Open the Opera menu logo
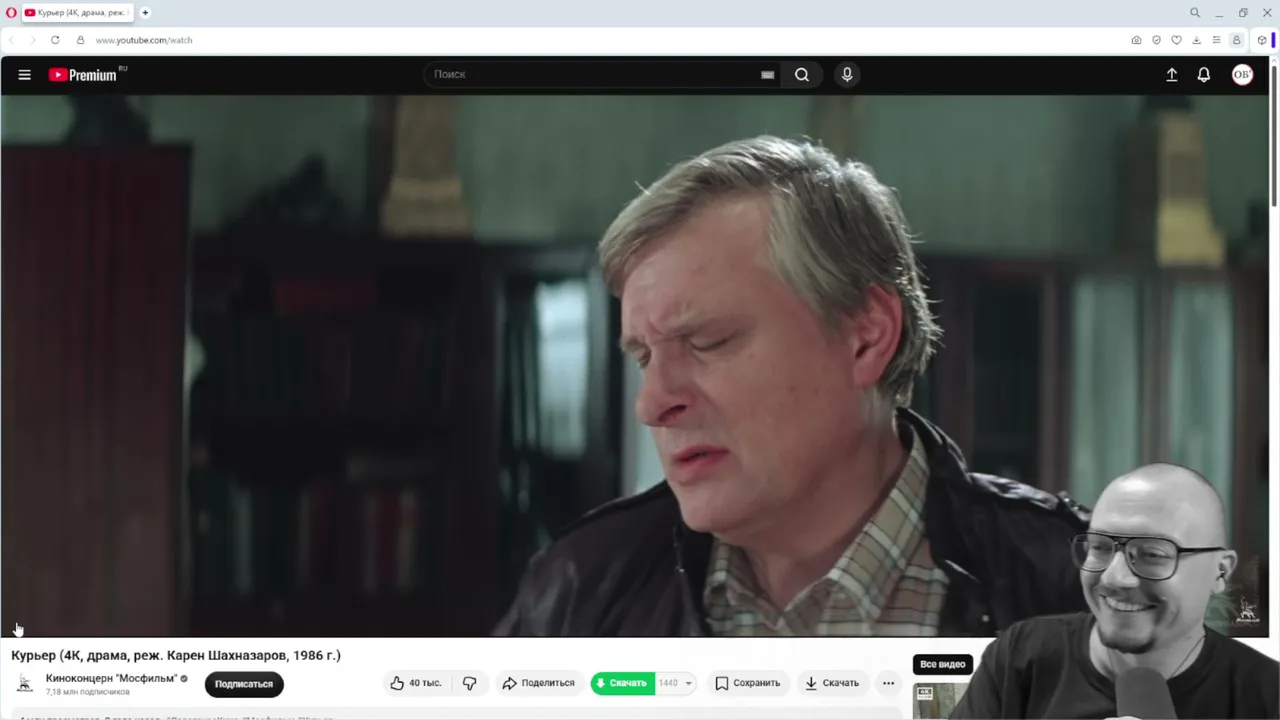The width and height of the screenshot is (1280, 720). click(x=11, y=13)
